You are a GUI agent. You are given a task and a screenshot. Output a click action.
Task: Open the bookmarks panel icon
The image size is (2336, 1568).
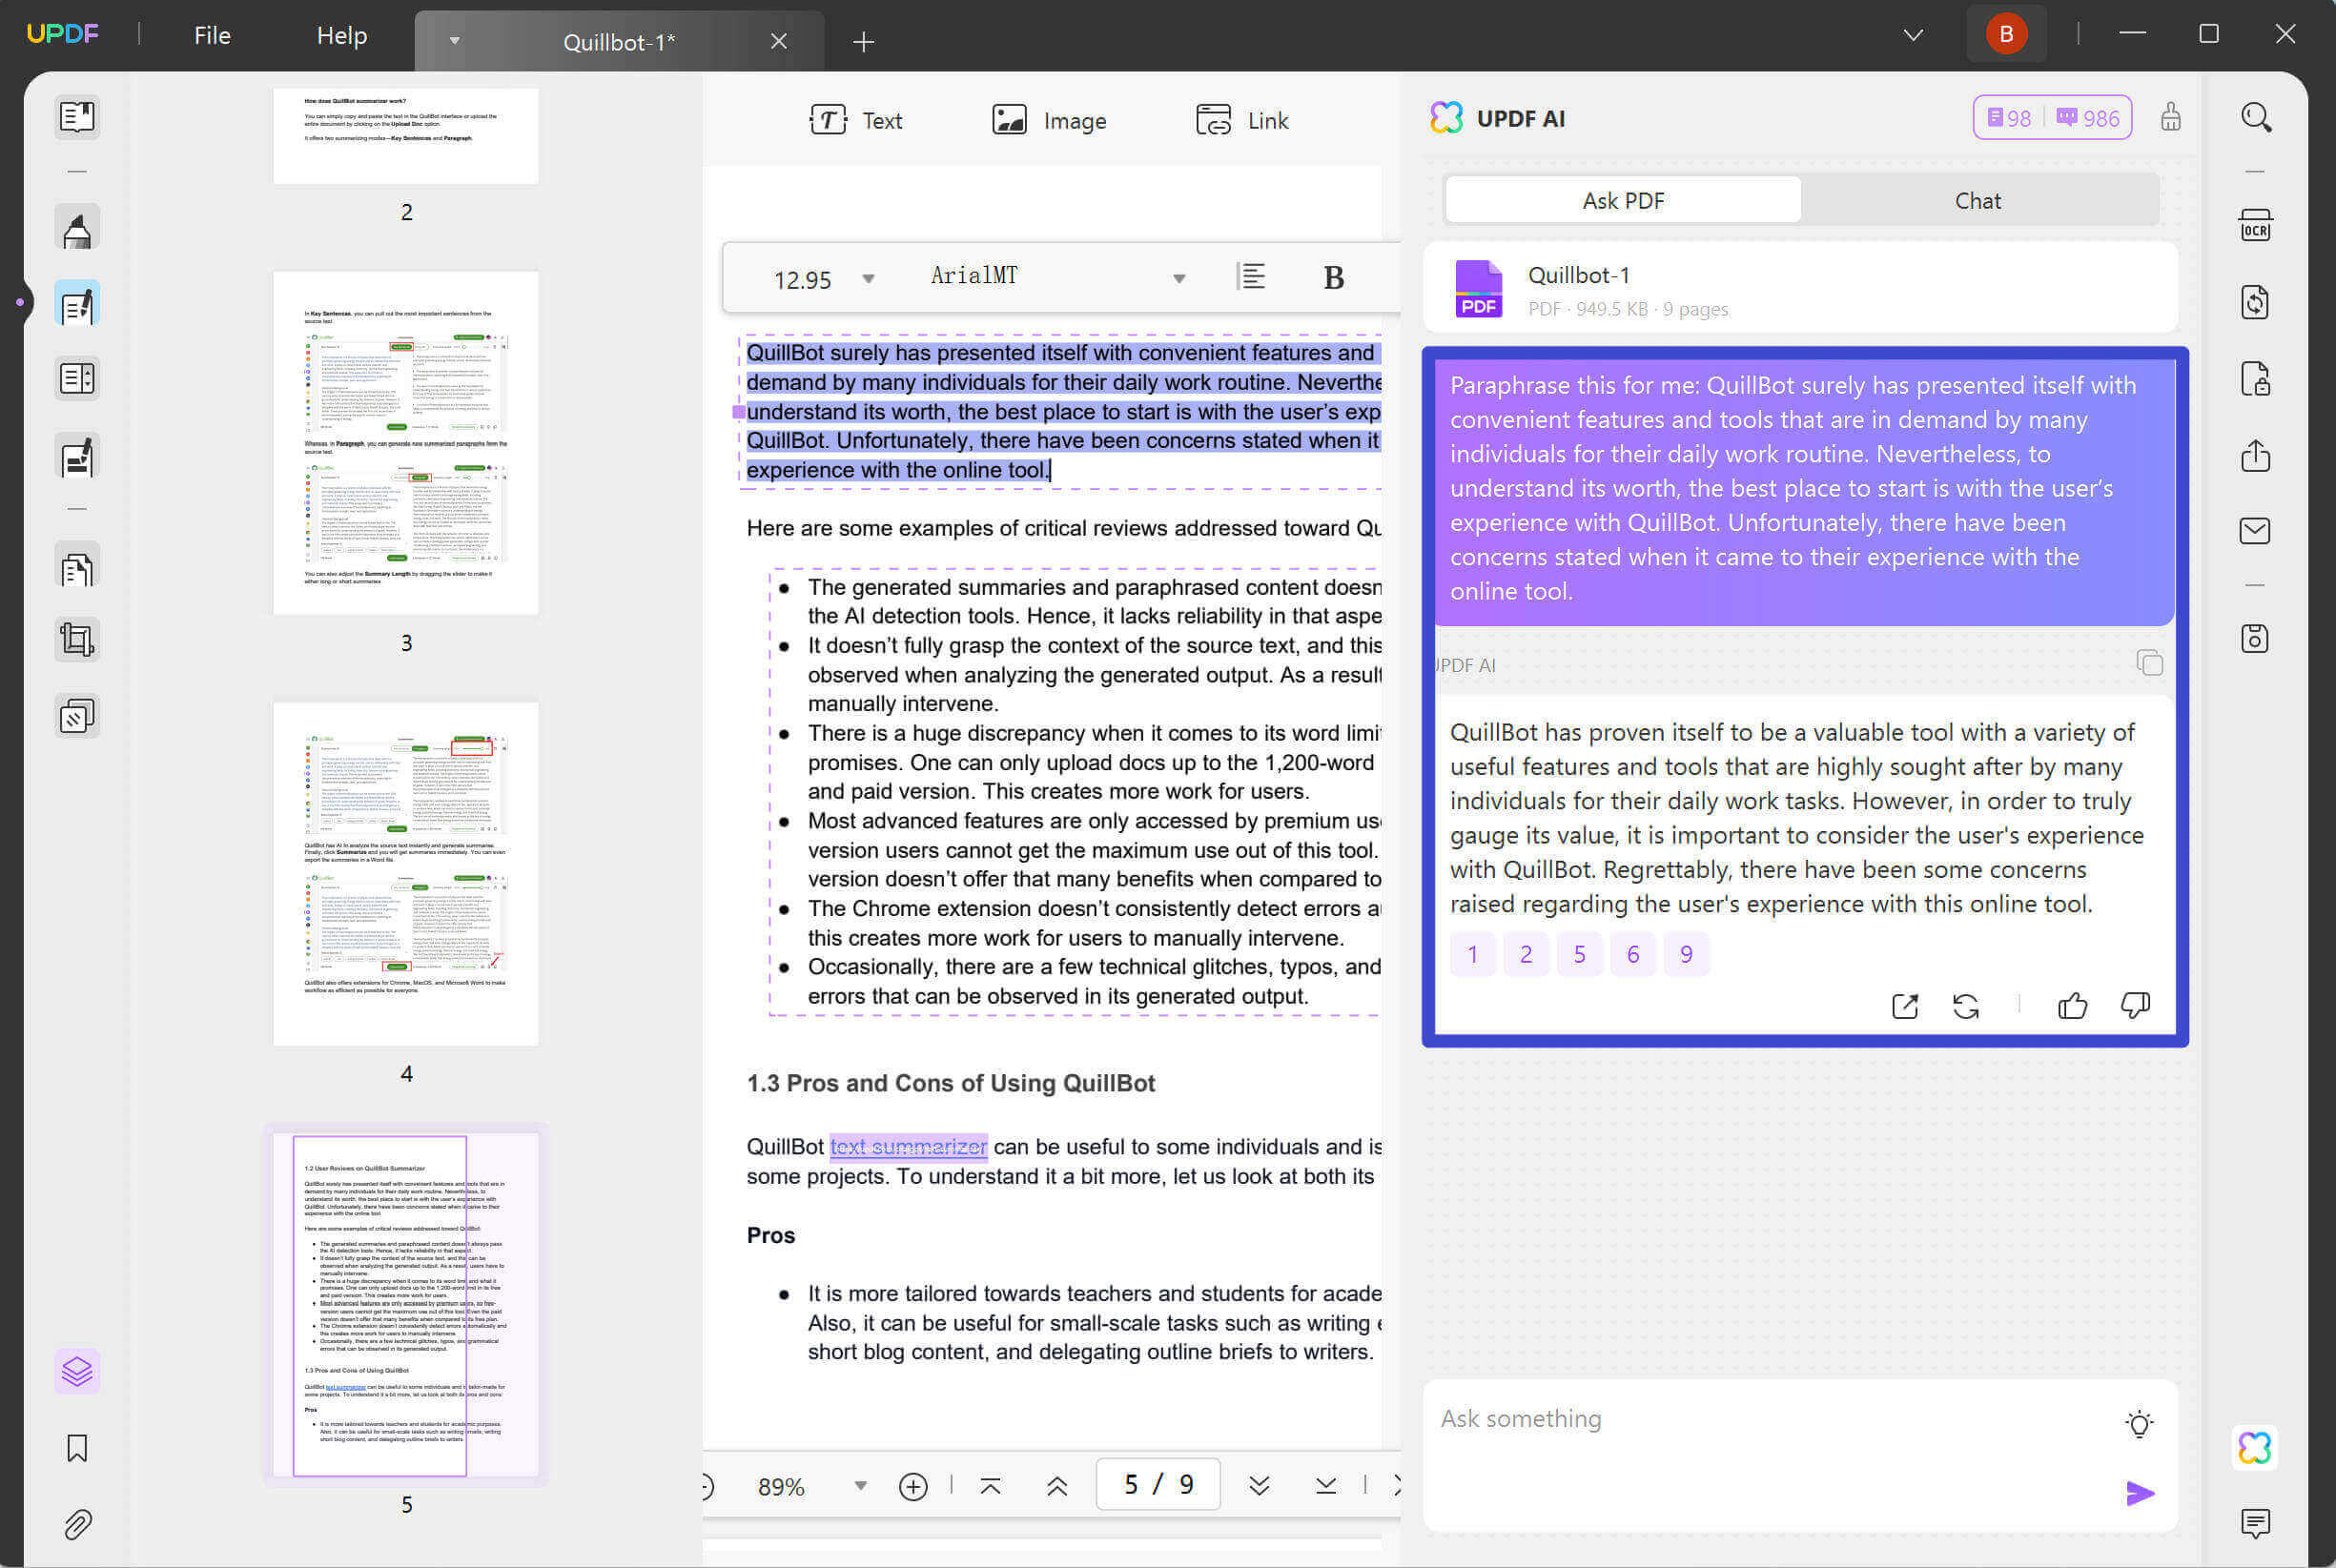tap(77, 1448)
